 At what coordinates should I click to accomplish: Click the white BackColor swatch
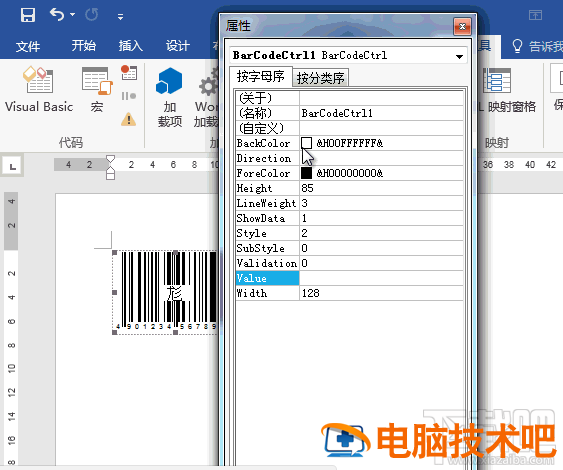[306, 143]
